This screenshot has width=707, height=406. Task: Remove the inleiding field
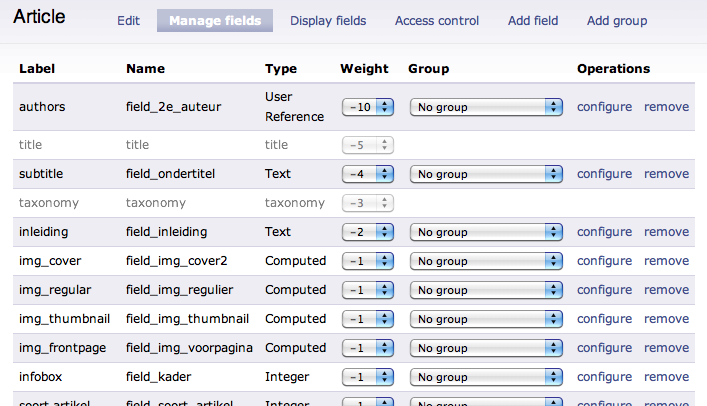pos(666,232)
